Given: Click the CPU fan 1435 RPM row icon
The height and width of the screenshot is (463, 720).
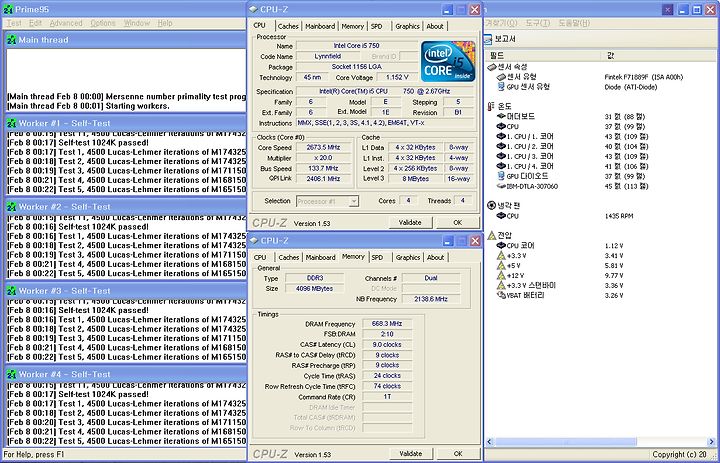Looking at the screenshot, I should (x=501, y=216).
